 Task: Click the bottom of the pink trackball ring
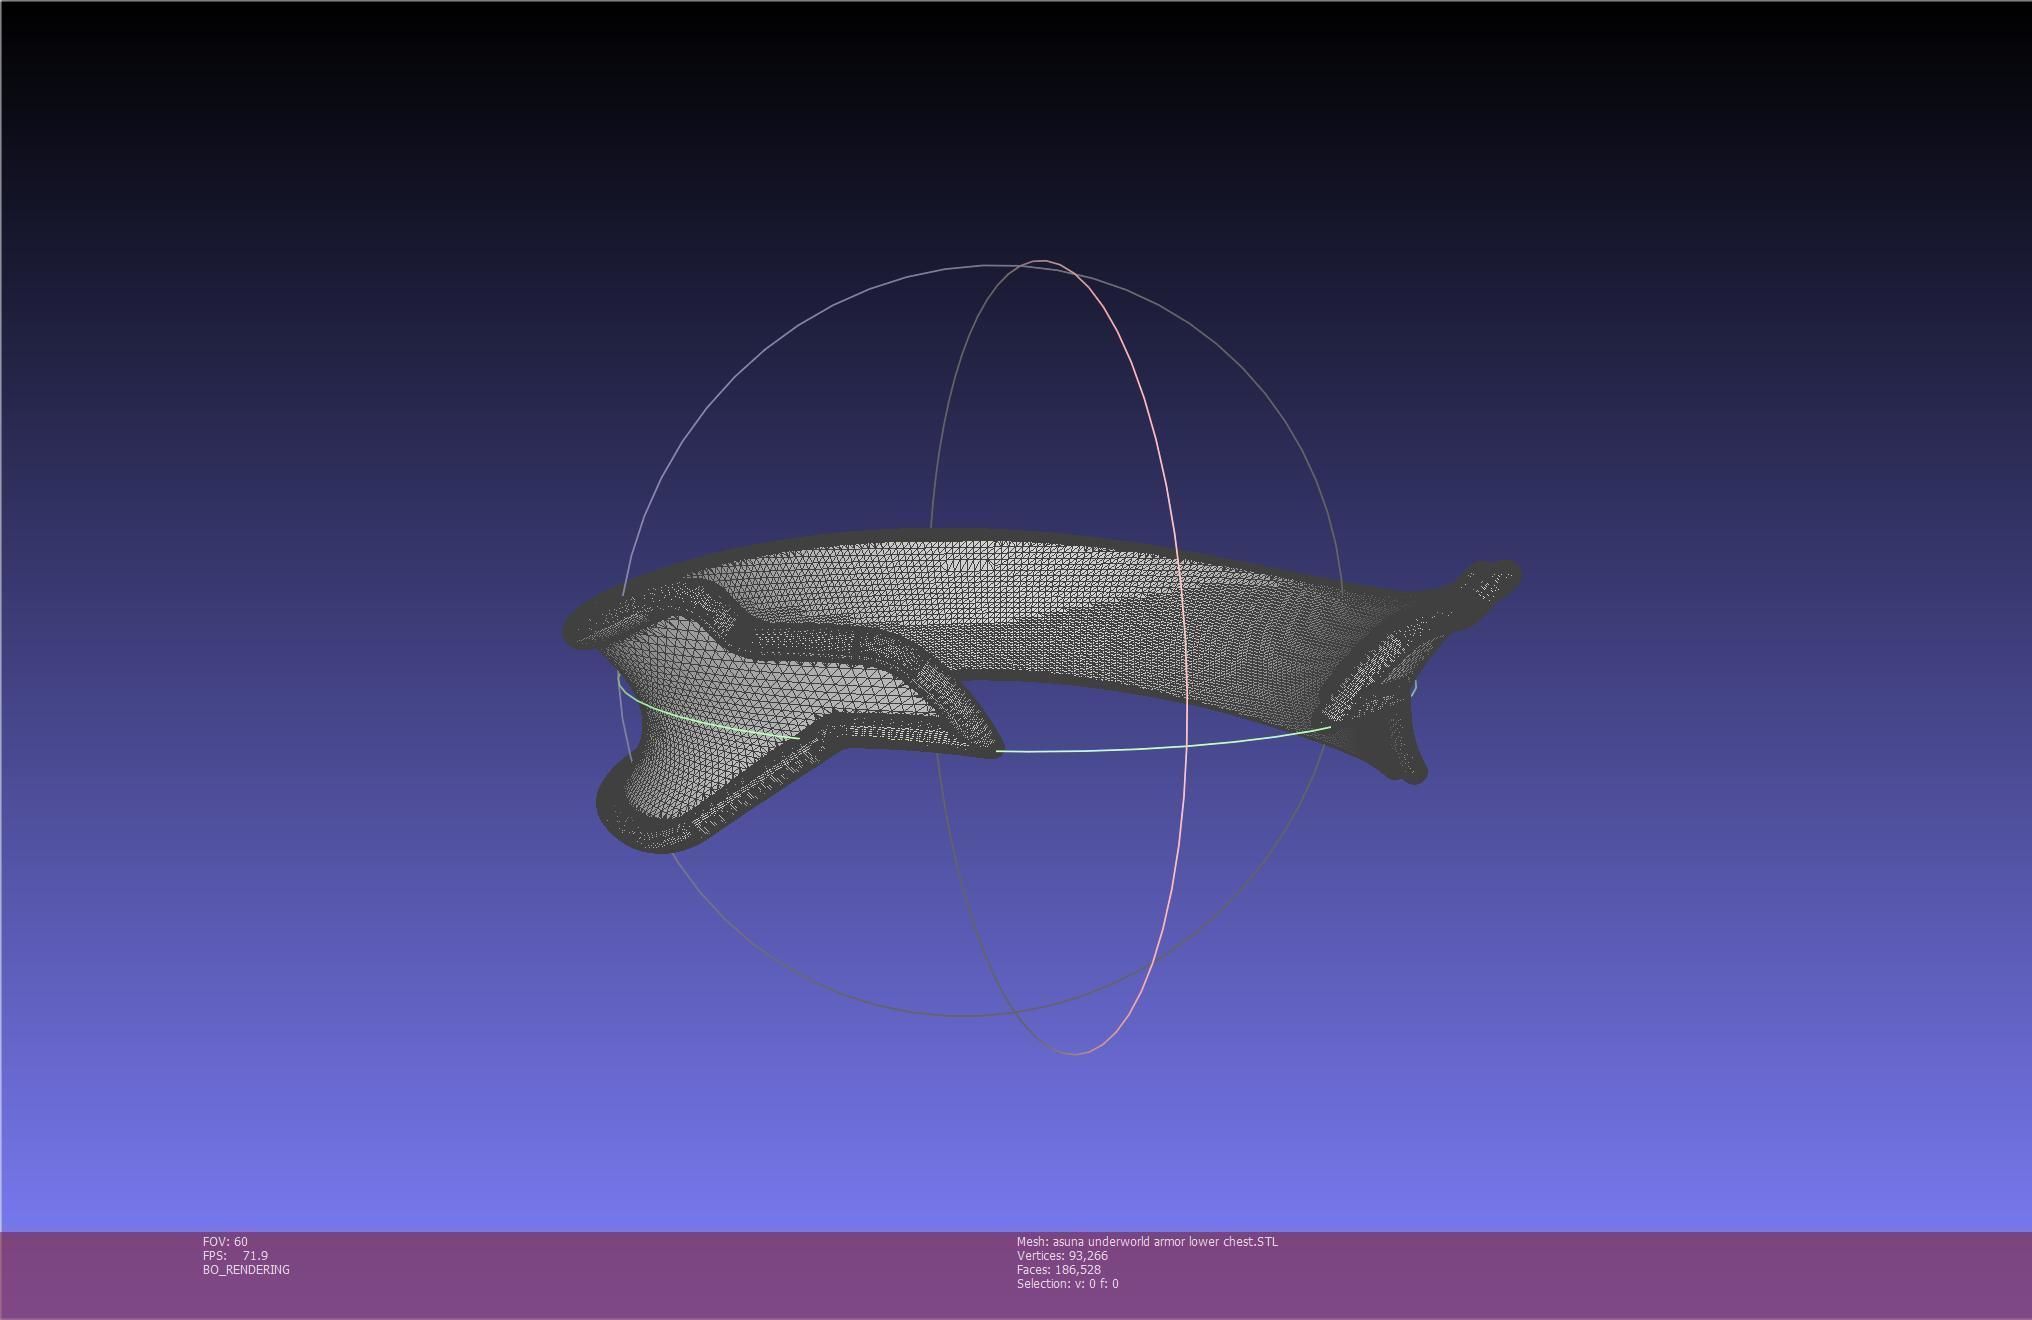[1076, 1053]
